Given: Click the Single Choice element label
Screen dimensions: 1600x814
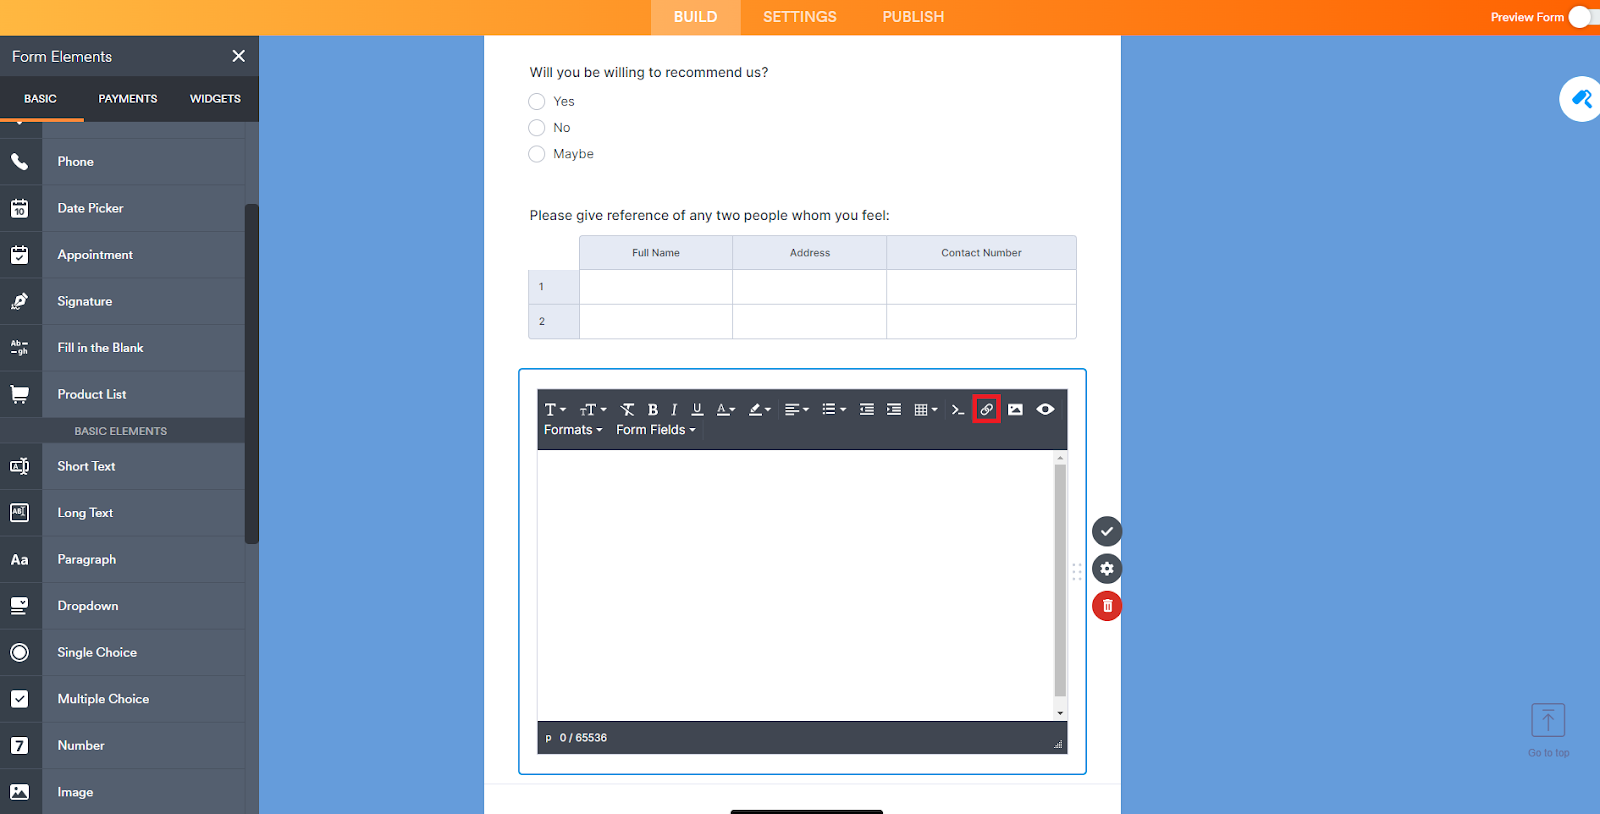Looking at the screenshot, I should [97, 652].
